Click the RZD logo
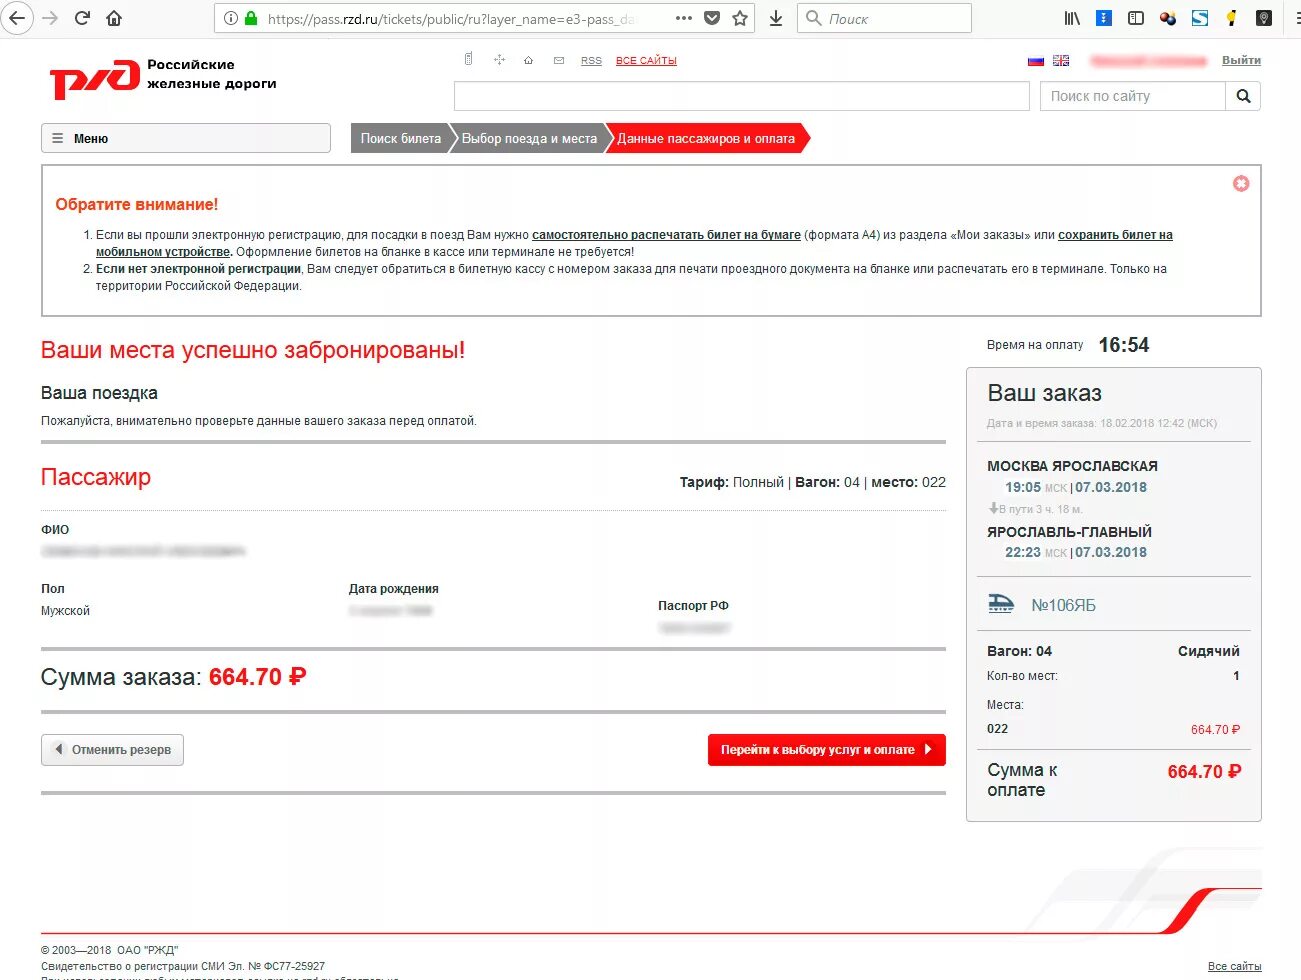Screen dimensions: 1301x980 95,79
